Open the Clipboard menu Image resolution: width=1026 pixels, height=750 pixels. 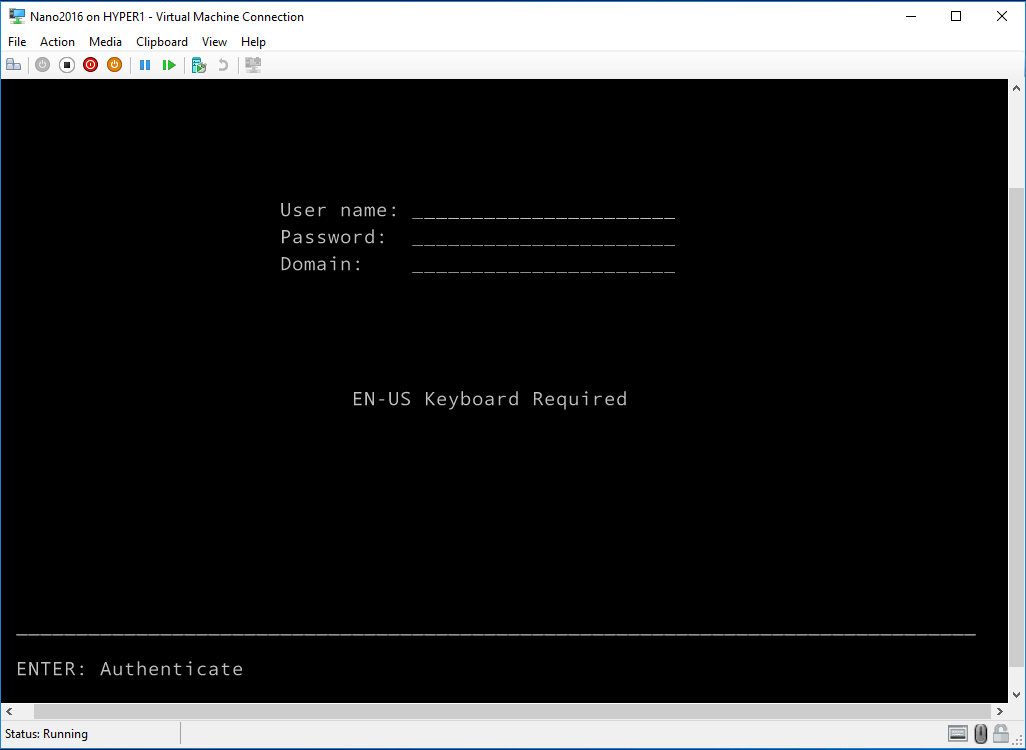coord(161,42)
